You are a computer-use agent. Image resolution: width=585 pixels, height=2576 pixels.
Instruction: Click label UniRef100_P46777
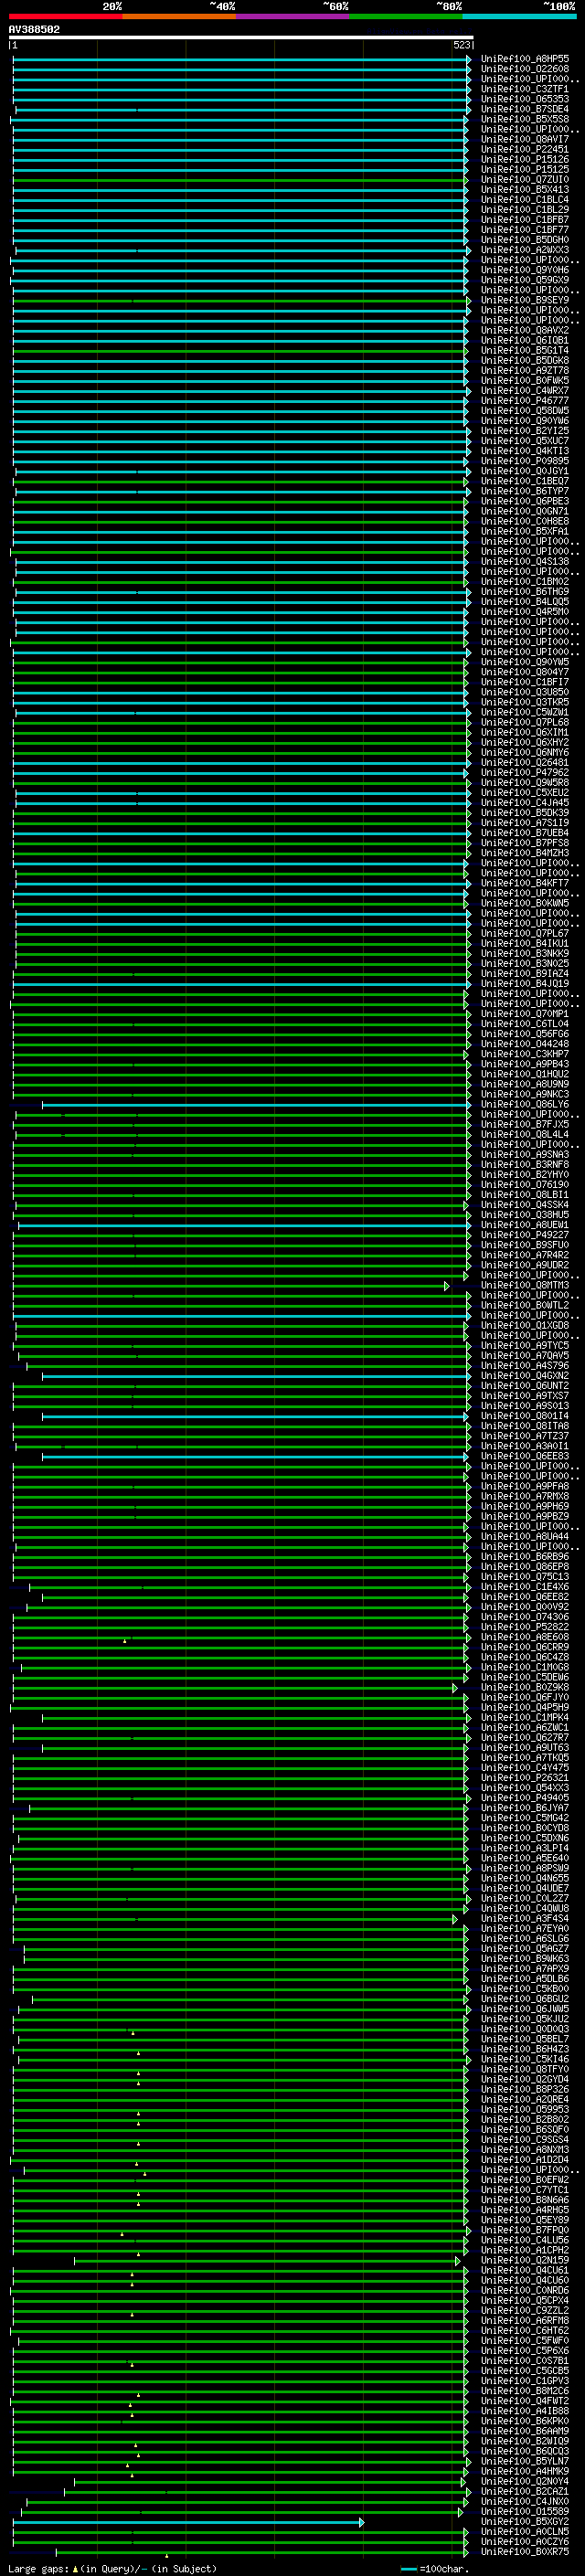pyautogui.click(x=525, y=400)
